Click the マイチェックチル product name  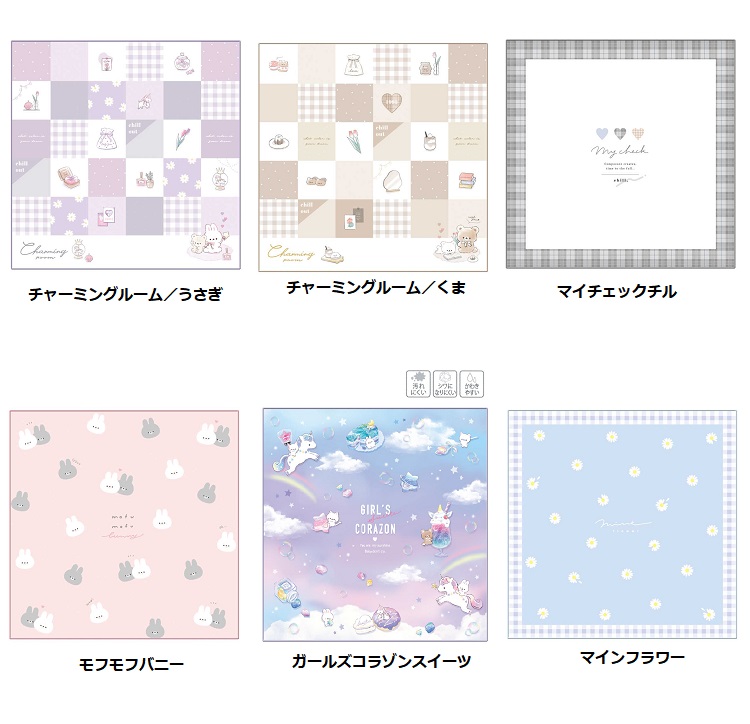point(617,291)
